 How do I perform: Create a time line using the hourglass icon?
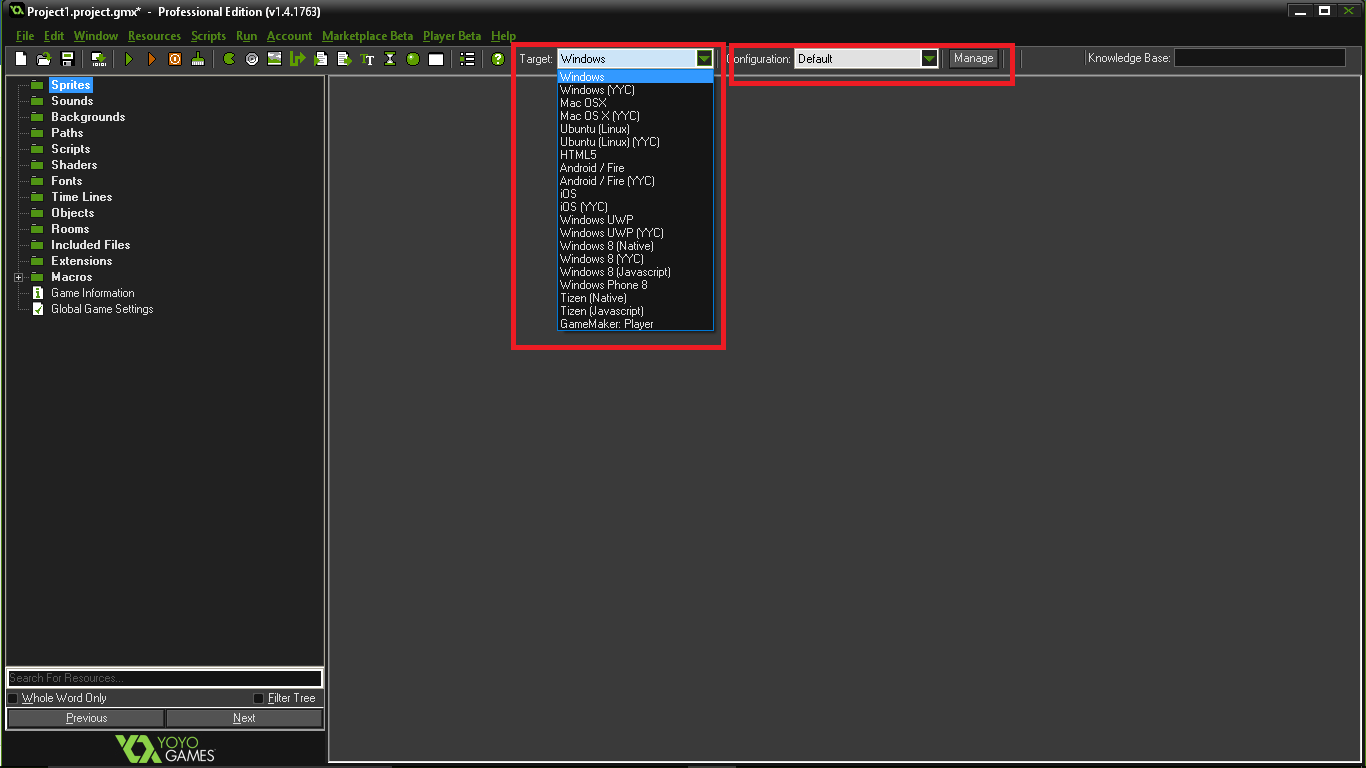(390, 59)
